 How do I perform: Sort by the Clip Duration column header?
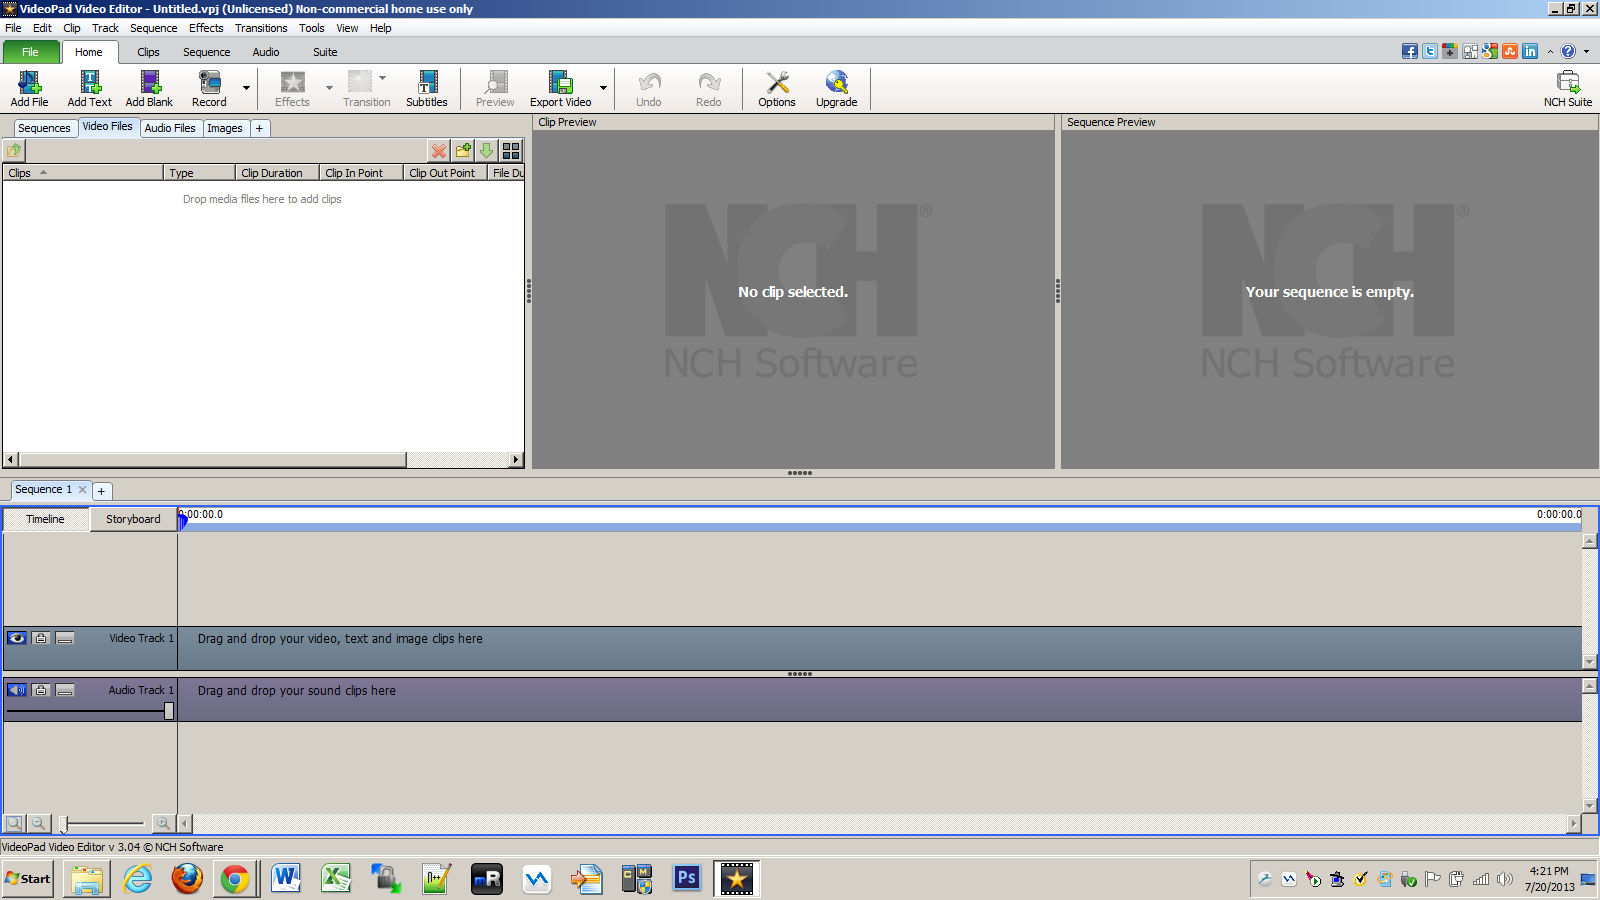pyautogui.click(x=277, y=173)
